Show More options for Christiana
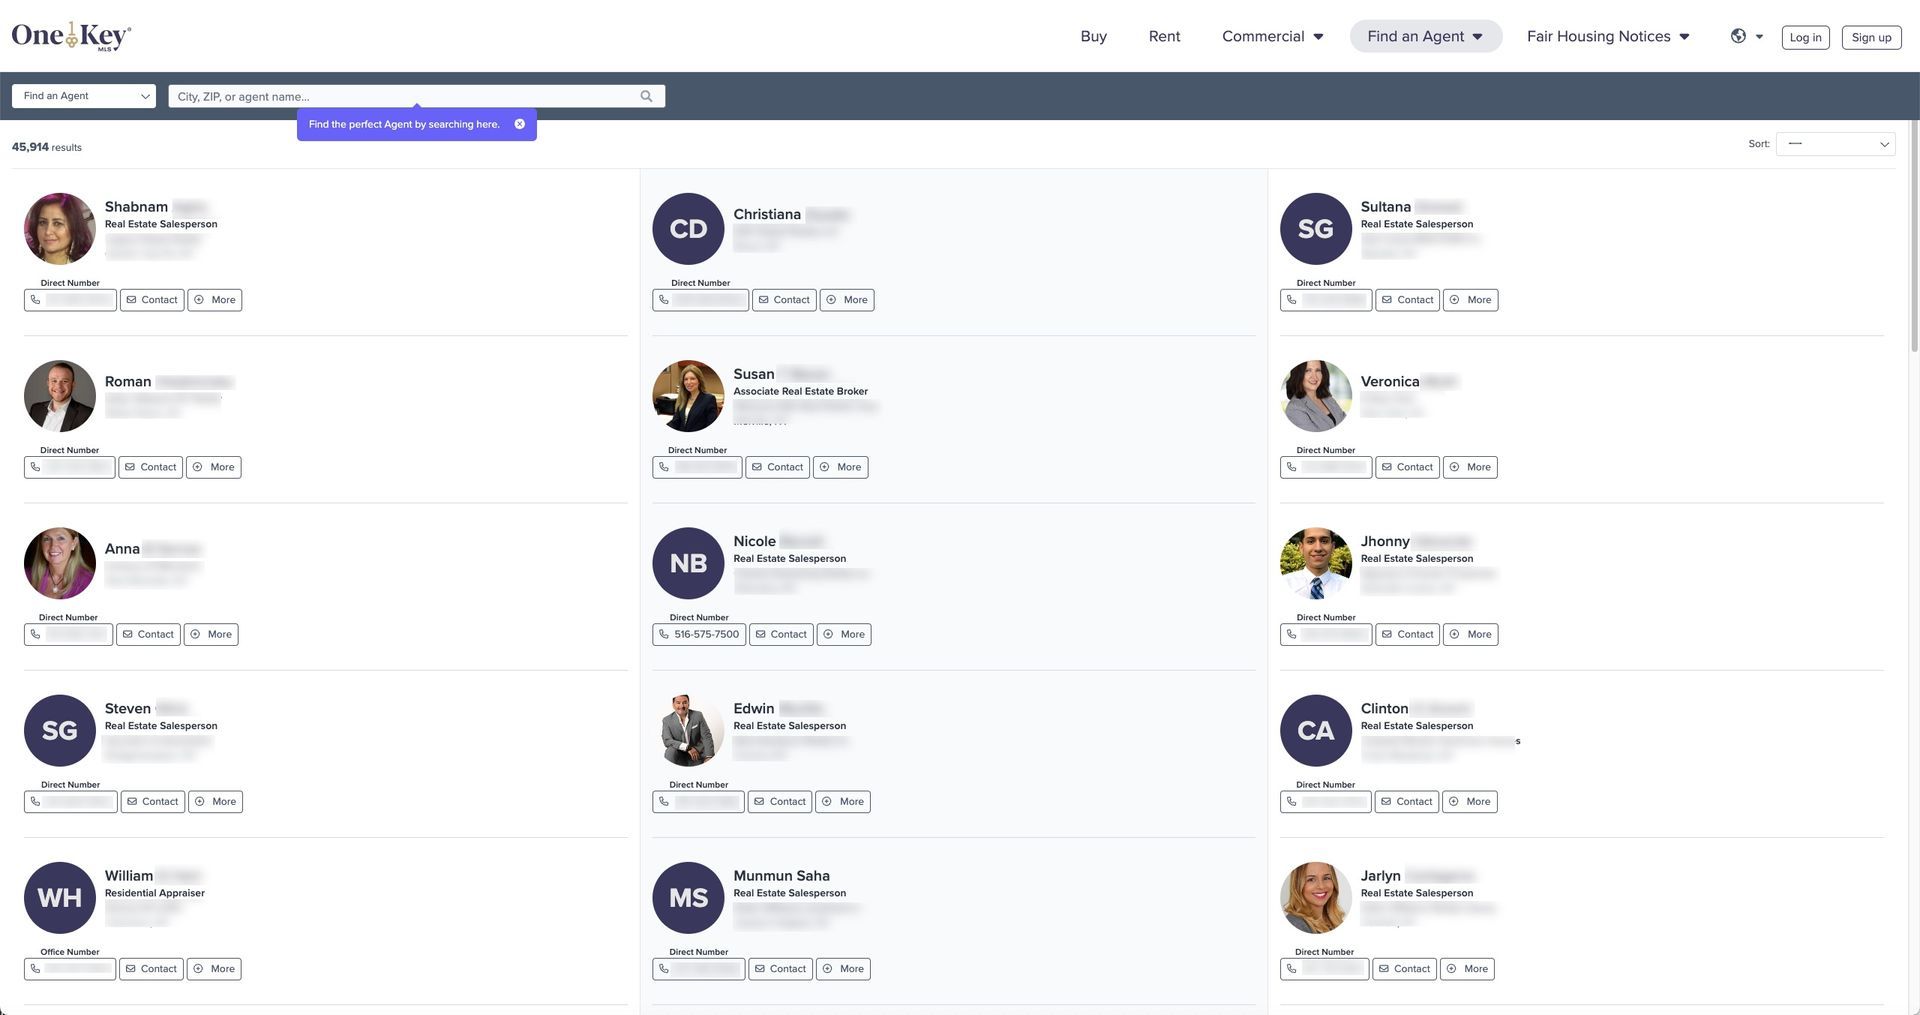 847,300
